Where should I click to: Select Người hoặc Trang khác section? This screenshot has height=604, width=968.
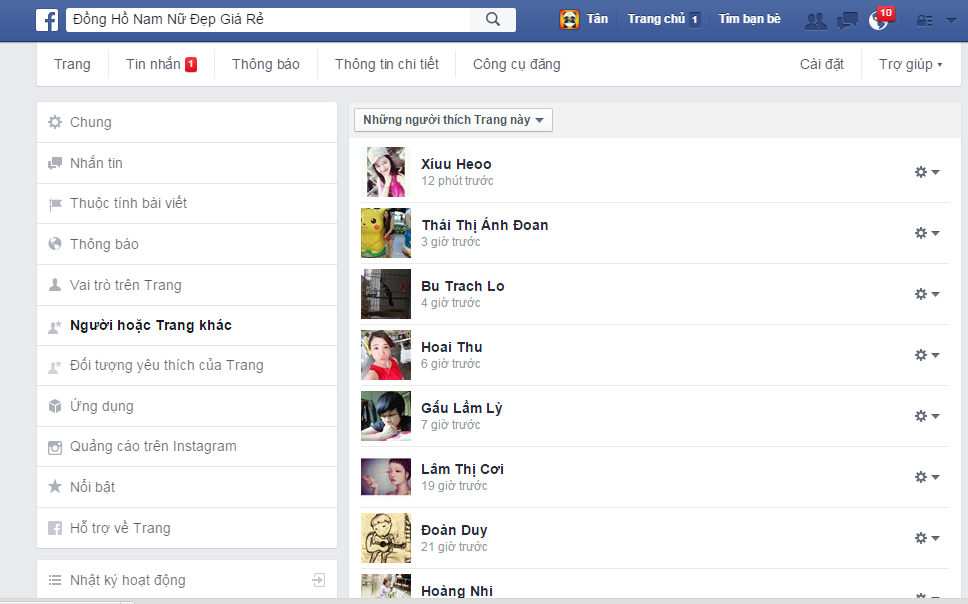coord(187,325)
